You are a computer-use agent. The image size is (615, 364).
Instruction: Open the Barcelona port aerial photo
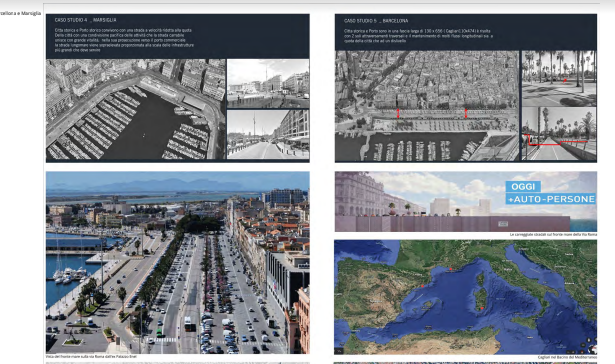[427, 106]
